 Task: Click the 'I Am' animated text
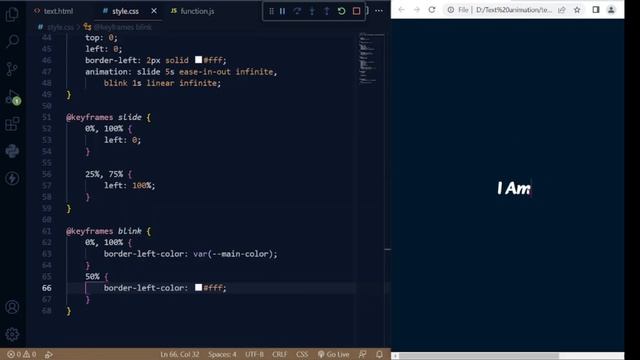(x=514, y=188)
